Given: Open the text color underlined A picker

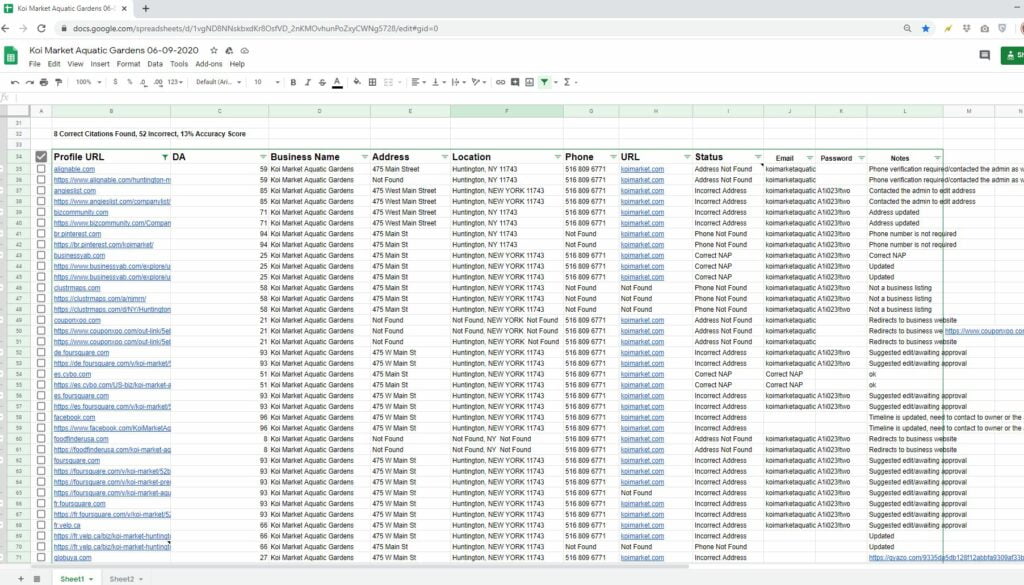Looking at the screenshot, I should [x=337, y=82].
